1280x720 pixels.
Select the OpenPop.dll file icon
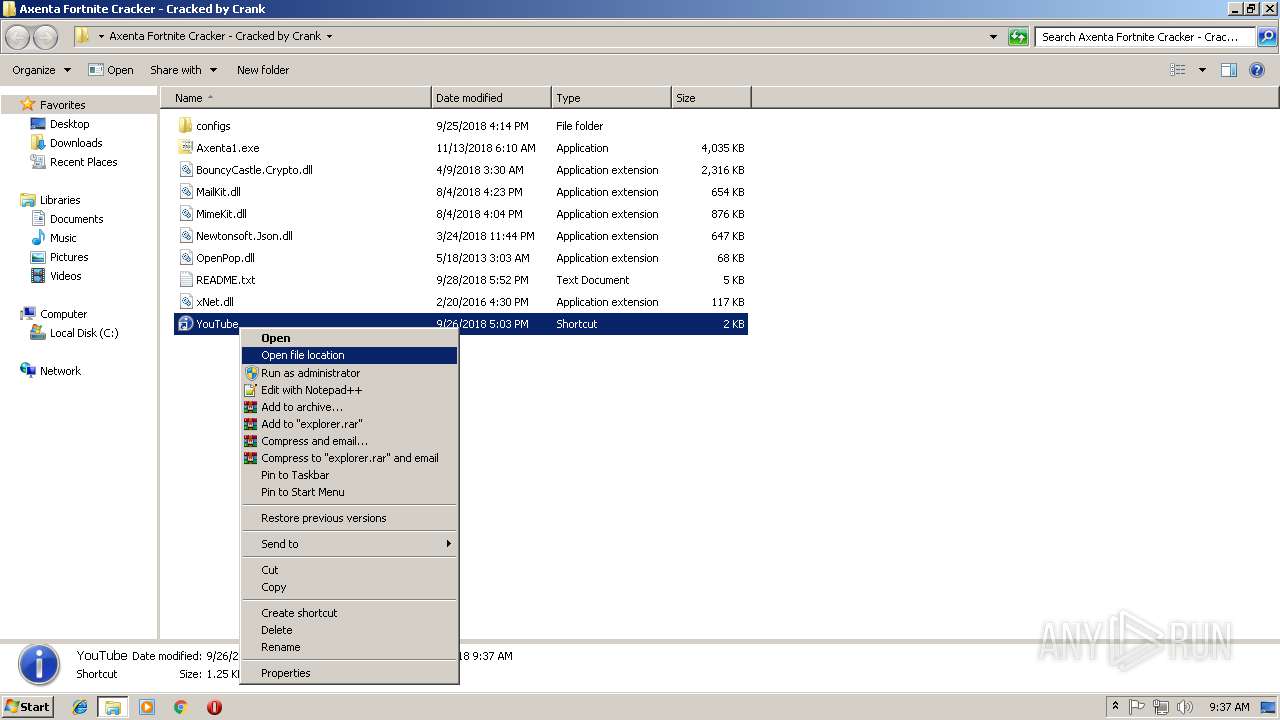[185, 258]
